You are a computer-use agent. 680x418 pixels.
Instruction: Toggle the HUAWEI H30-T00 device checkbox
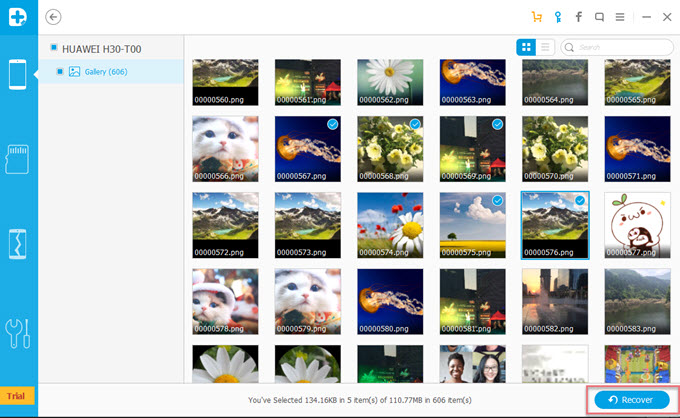52,47
